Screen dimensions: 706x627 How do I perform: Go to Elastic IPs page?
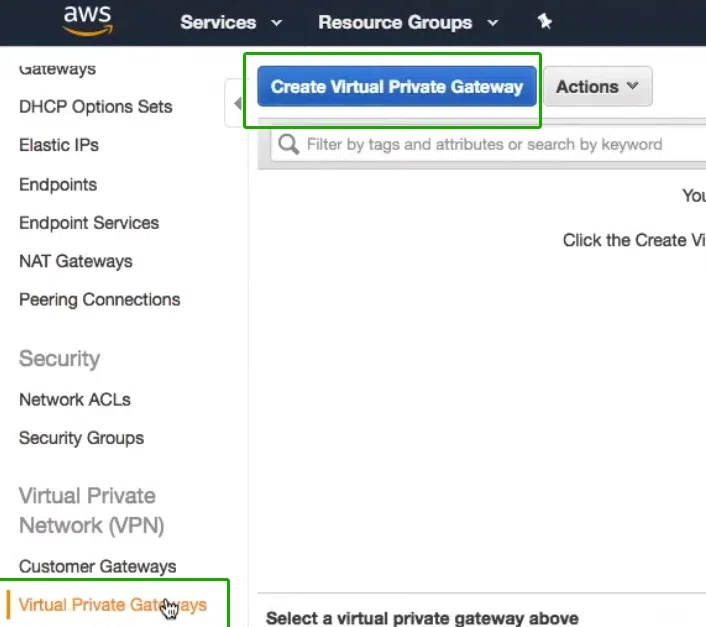click(x=59, y=145)
